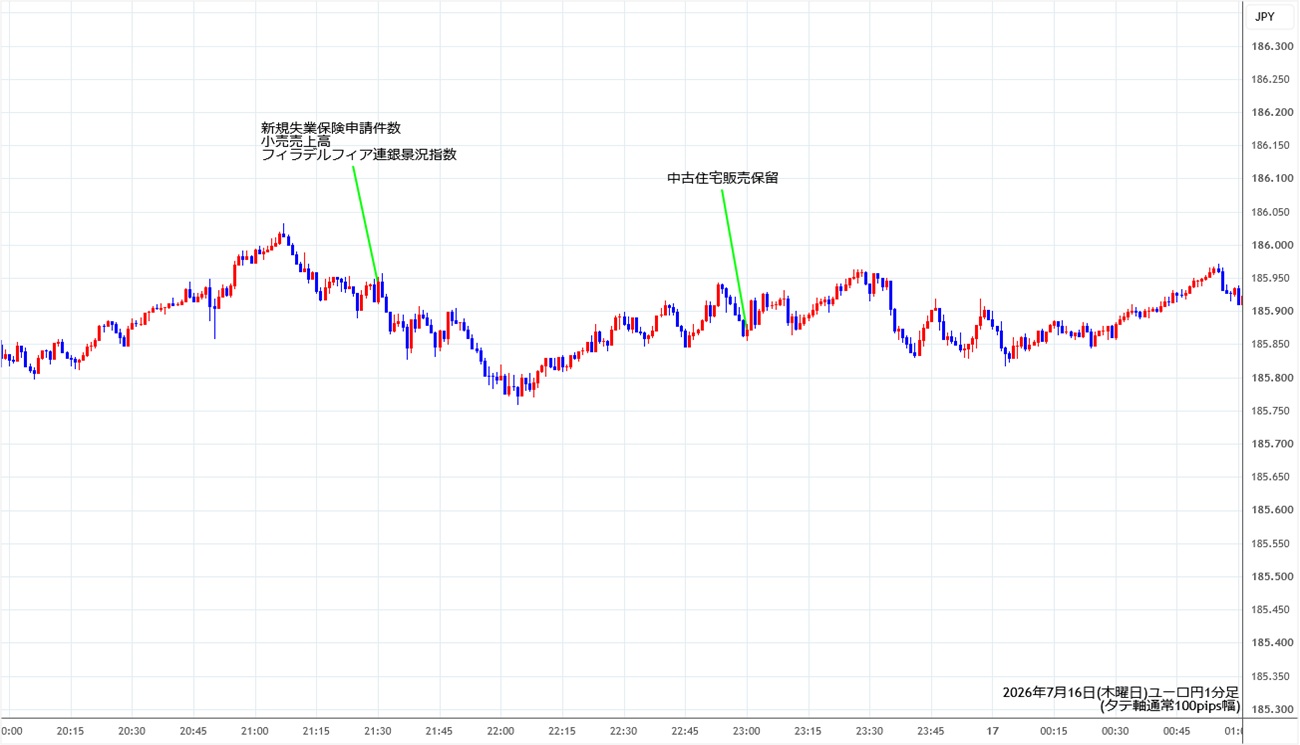1300x745 pixels.
Task: Select the 185.700 price axis label
Action: click(x=1270, y=443)
